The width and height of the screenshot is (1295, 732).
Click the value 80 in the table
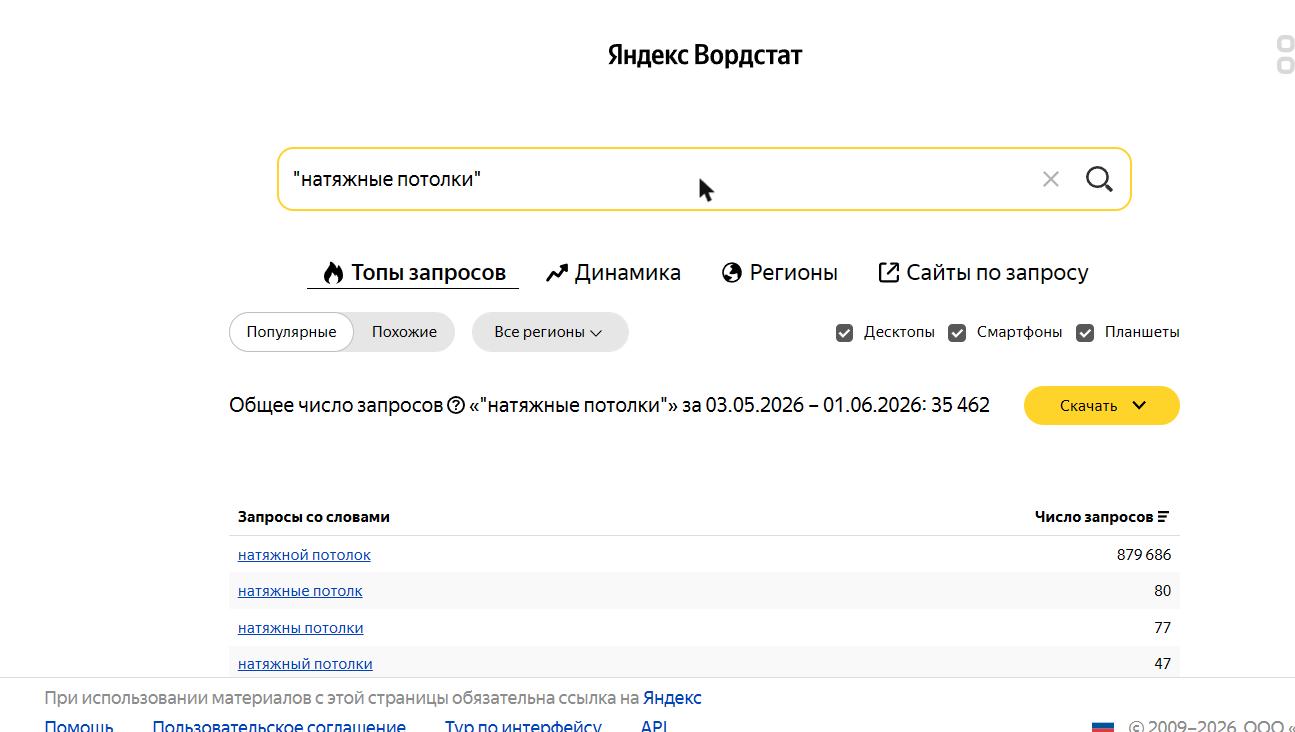click(x=1162, y=591)
